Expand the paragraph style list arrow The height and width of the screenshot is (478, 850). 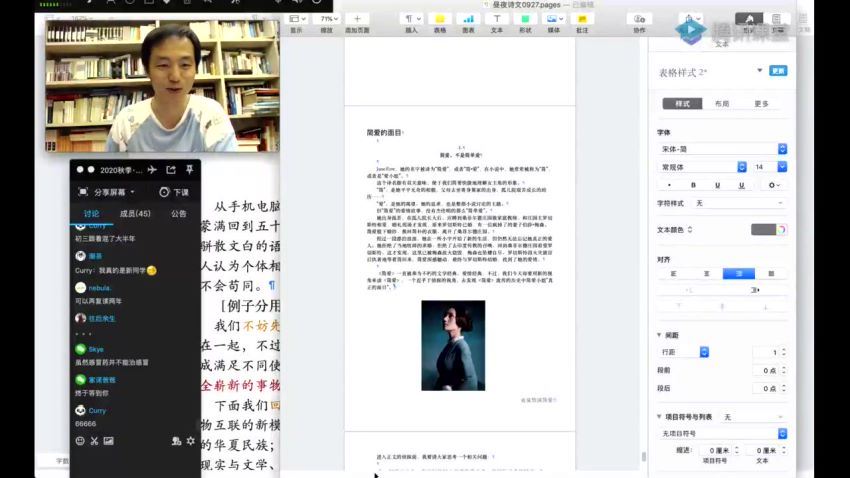coord(759,71)
